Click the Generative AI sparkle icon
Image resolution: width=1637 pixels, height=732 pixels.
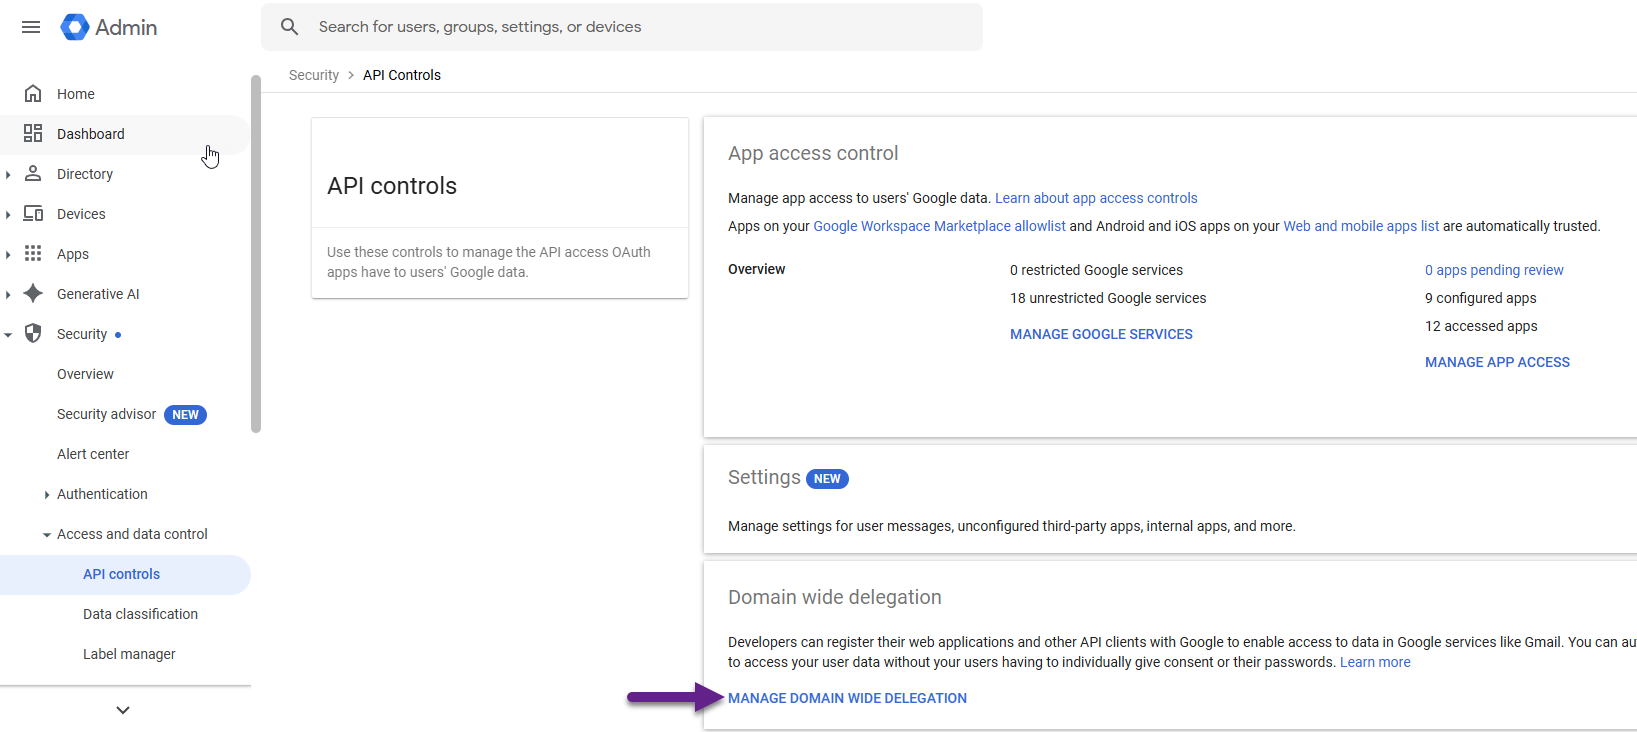(x=33, y=294)
